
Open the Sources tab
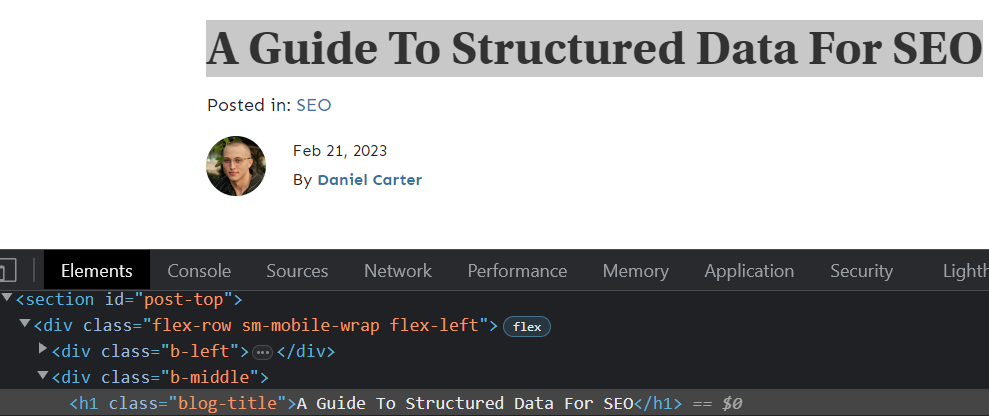pyautogui.click(x=297, y=271)
